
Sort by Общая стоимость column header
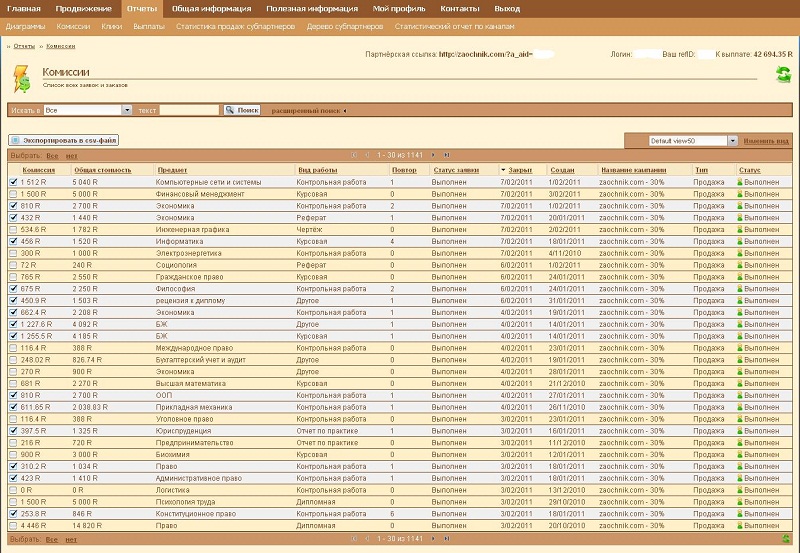[103, 170]
